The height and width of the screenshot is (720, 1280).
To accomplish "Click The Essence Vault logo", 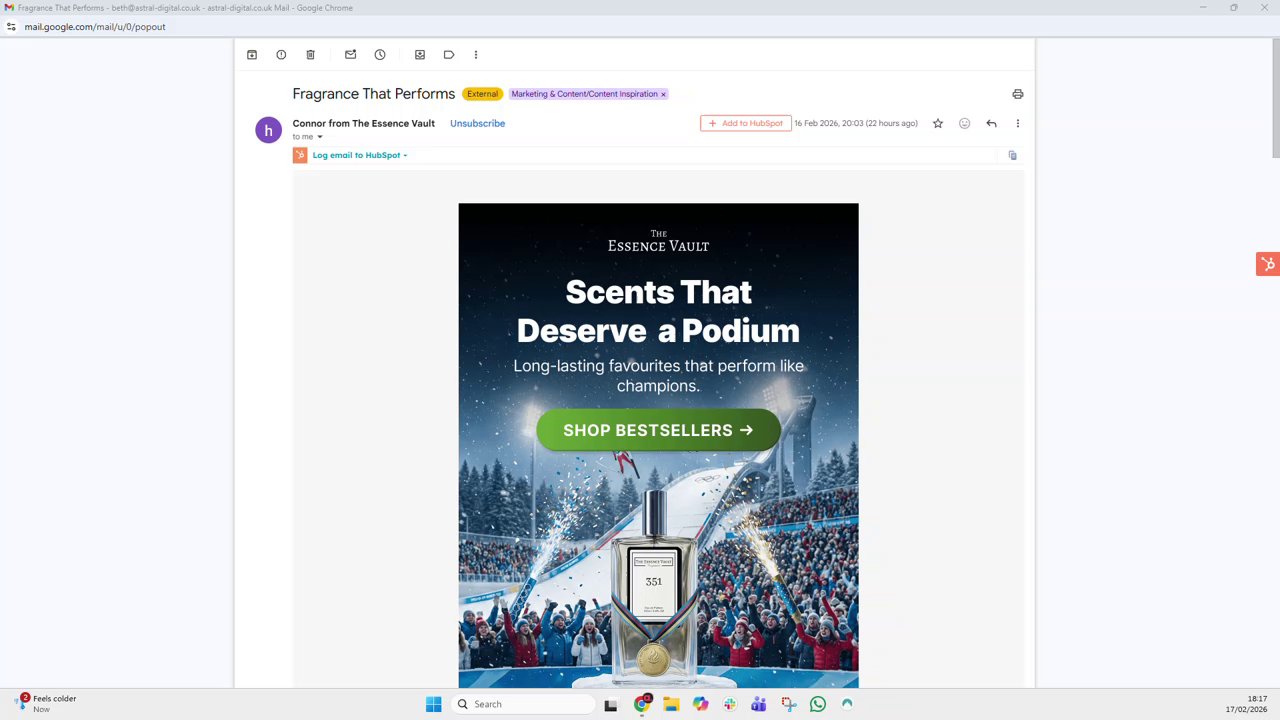I will coord(658,241).
